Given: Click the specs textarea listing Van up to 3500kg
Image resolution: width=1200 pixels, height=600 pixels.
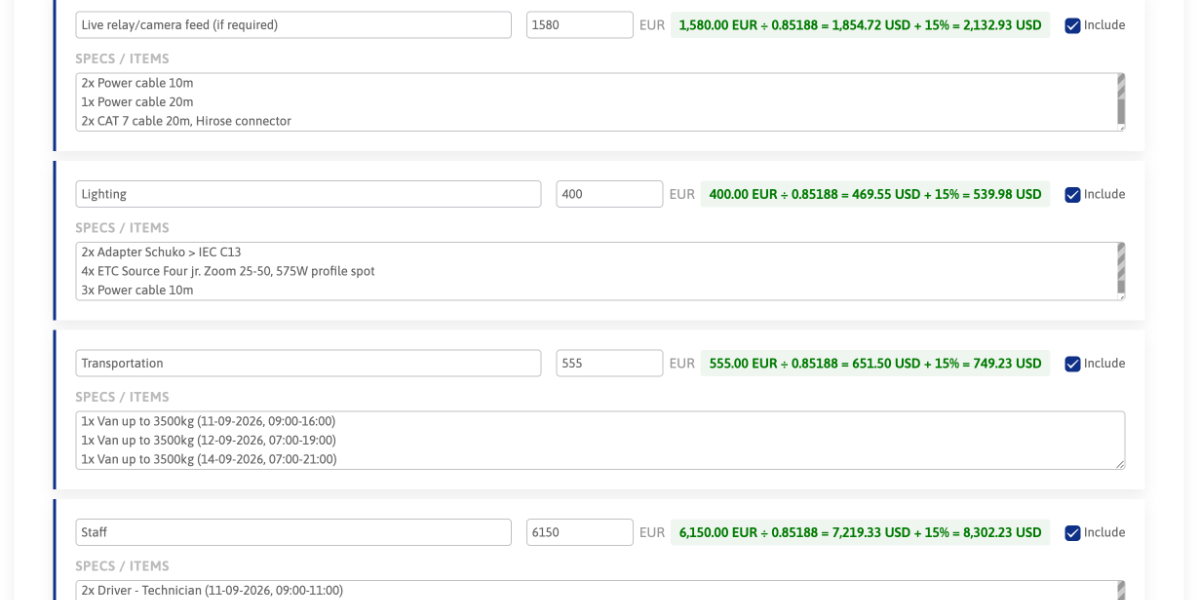Looking at the screenshot, I should [x=600, y=440].
